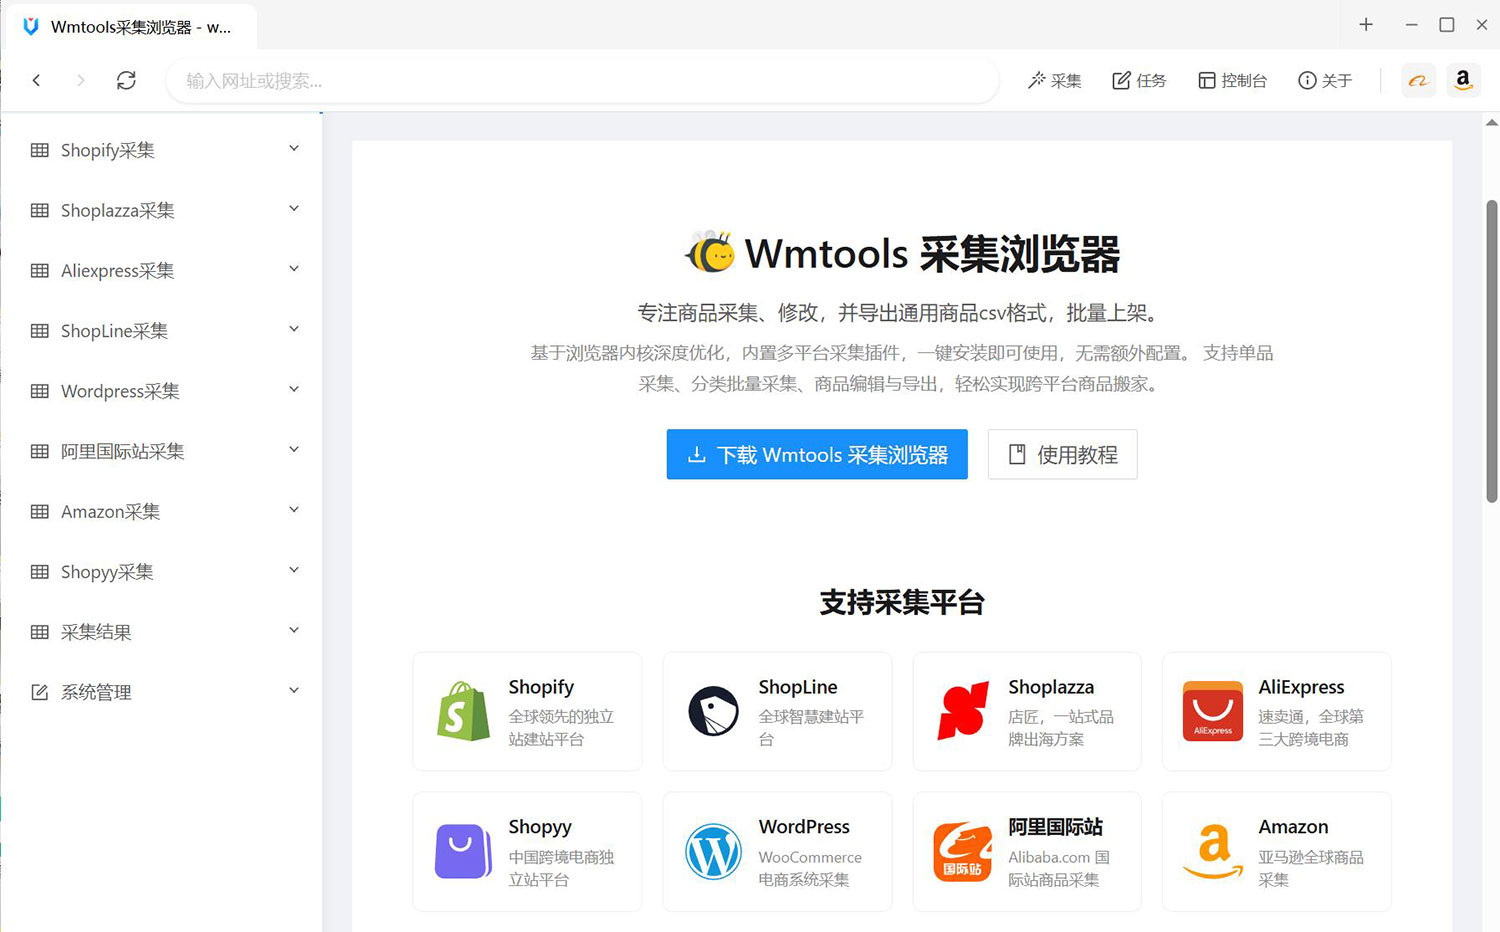Click the table icon beside Wordpress采集
Screen dimensions: 1500x932
pyautogui.click(x=40, y=391)
